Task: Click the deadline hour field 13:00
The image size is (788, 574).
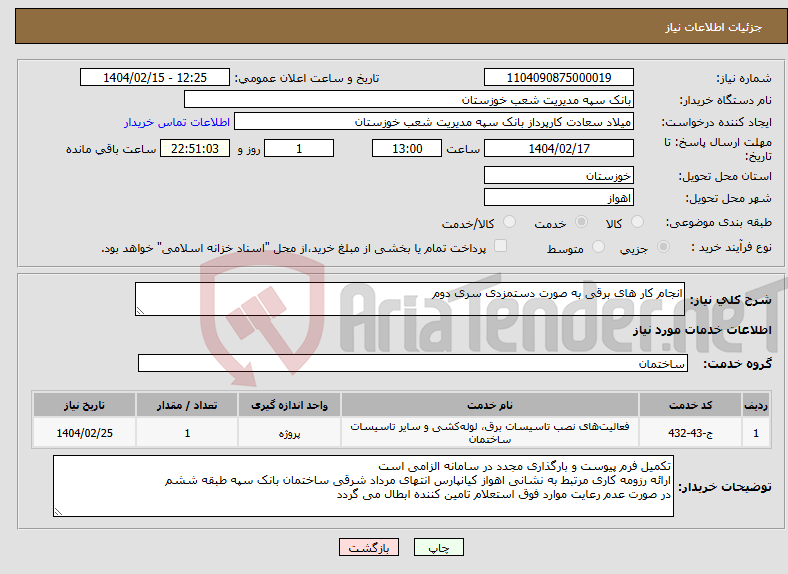Action: click(407, 148)
